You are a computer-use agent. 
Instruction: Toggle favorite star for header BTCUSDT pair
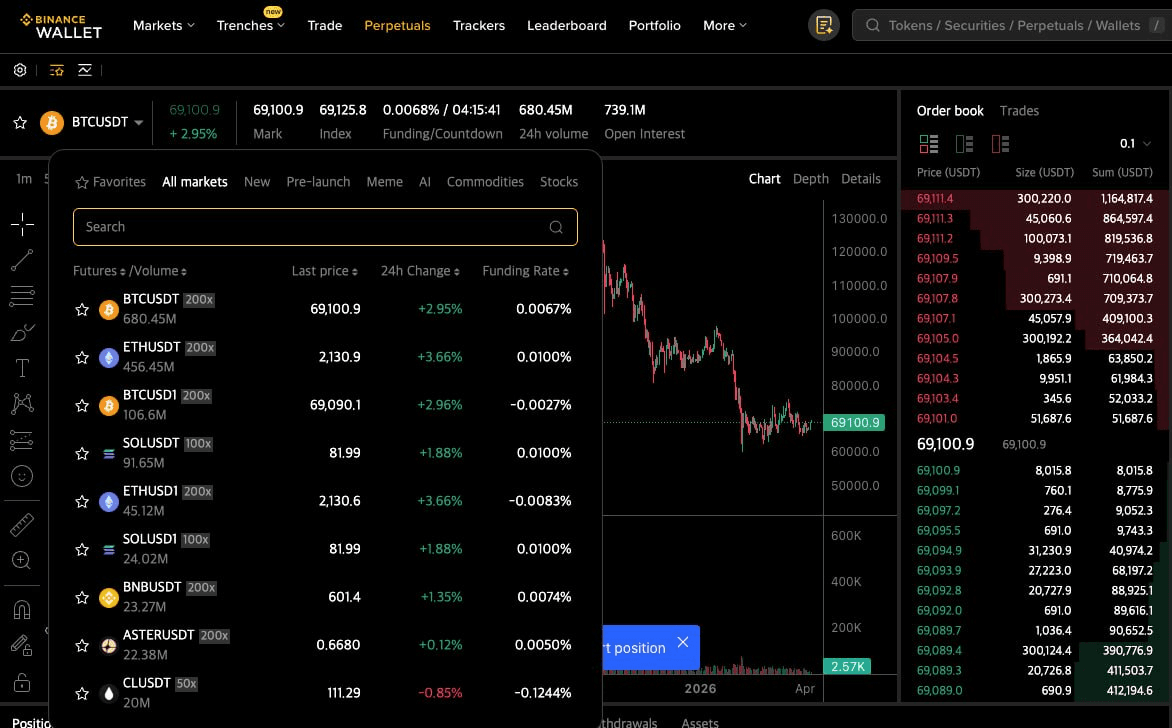coord(20,122)
